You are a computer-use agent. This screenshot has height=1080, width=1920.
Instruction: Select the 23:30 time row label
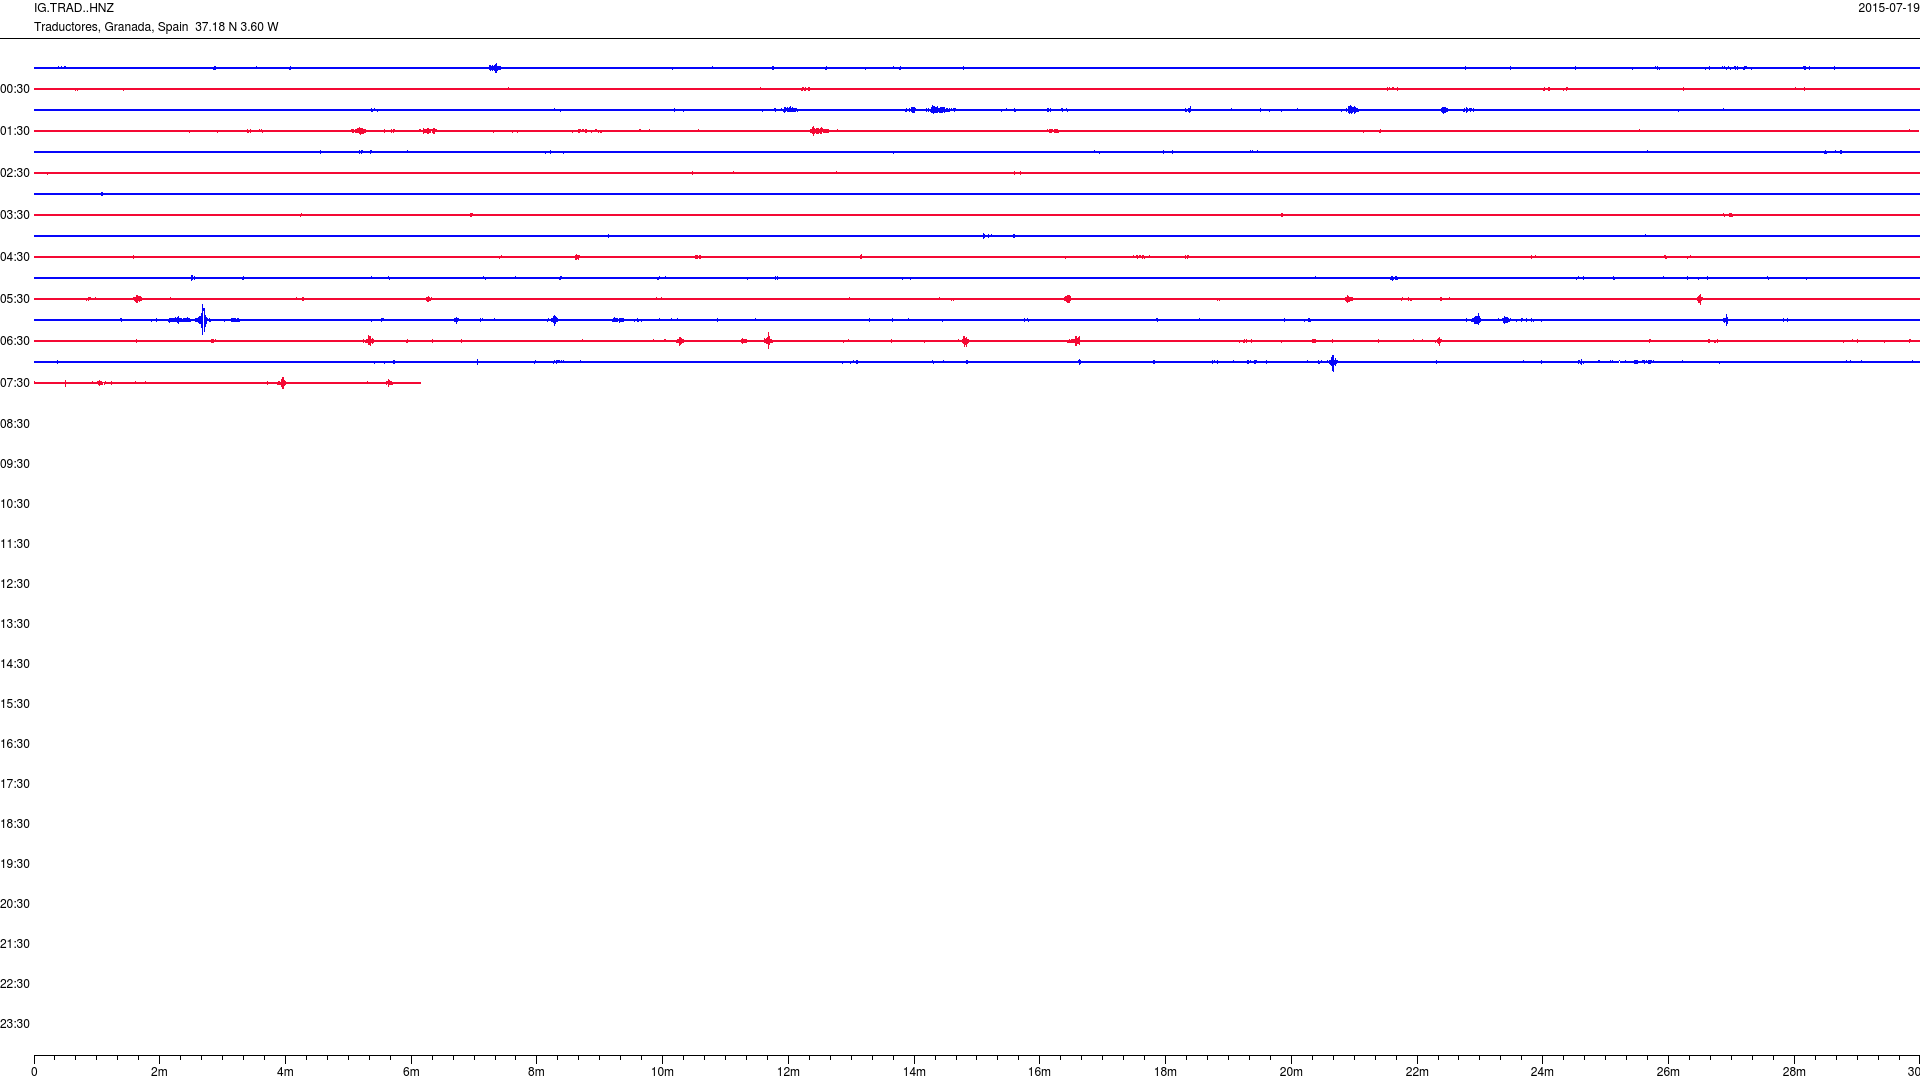pos(15,1024)
